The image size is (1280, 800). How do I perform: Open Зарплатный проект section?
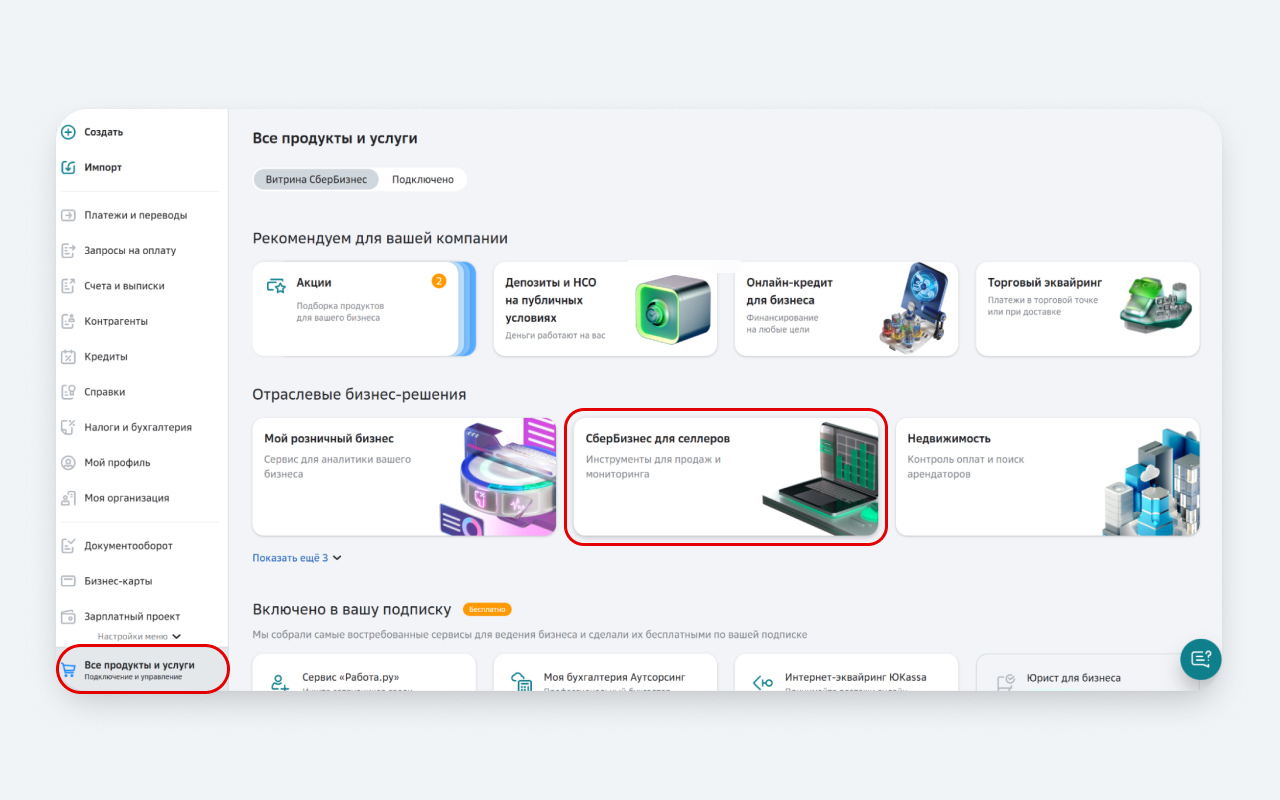pos(132,616)
